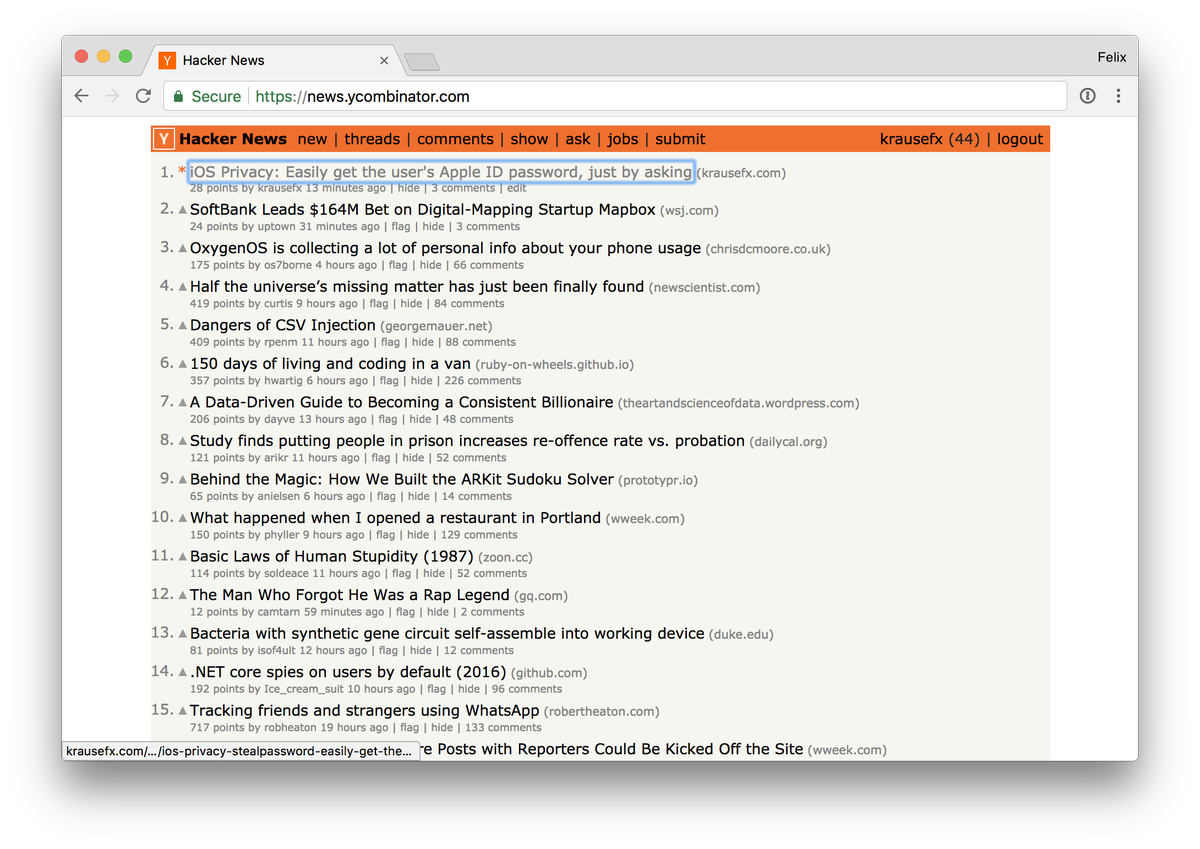View the 3 comments on the iOS Privacy story
1200x849 pixels.
coord(463,188)
